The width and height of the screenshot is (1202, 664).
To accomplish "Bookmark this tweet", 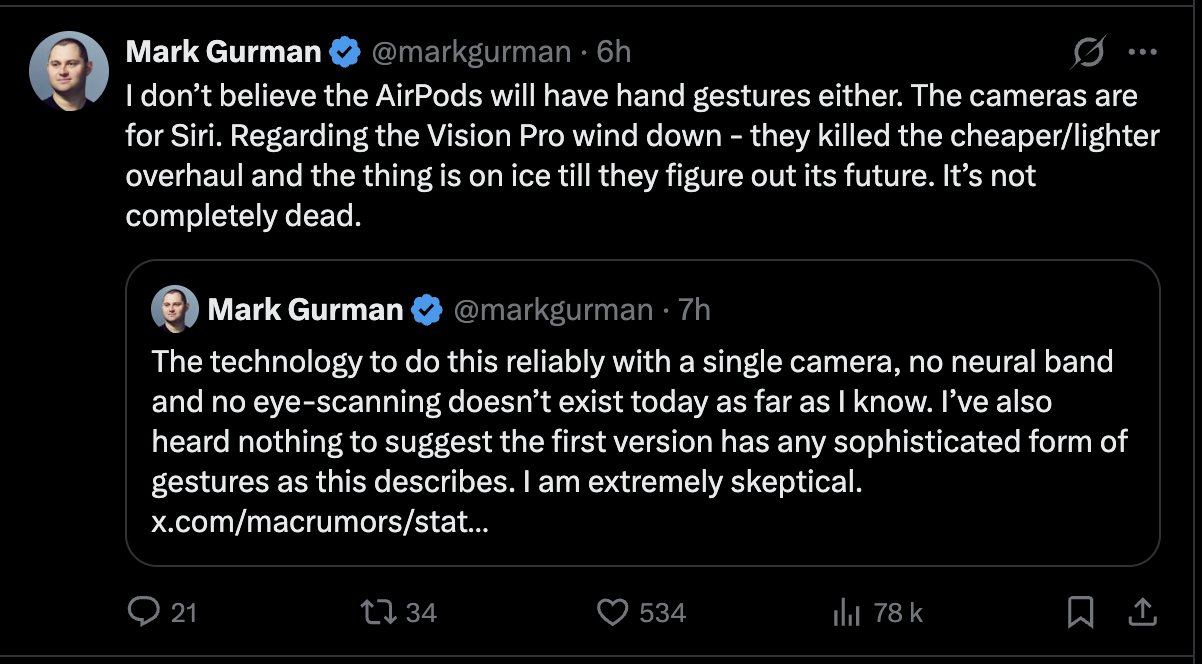I will coord(1080,612).
